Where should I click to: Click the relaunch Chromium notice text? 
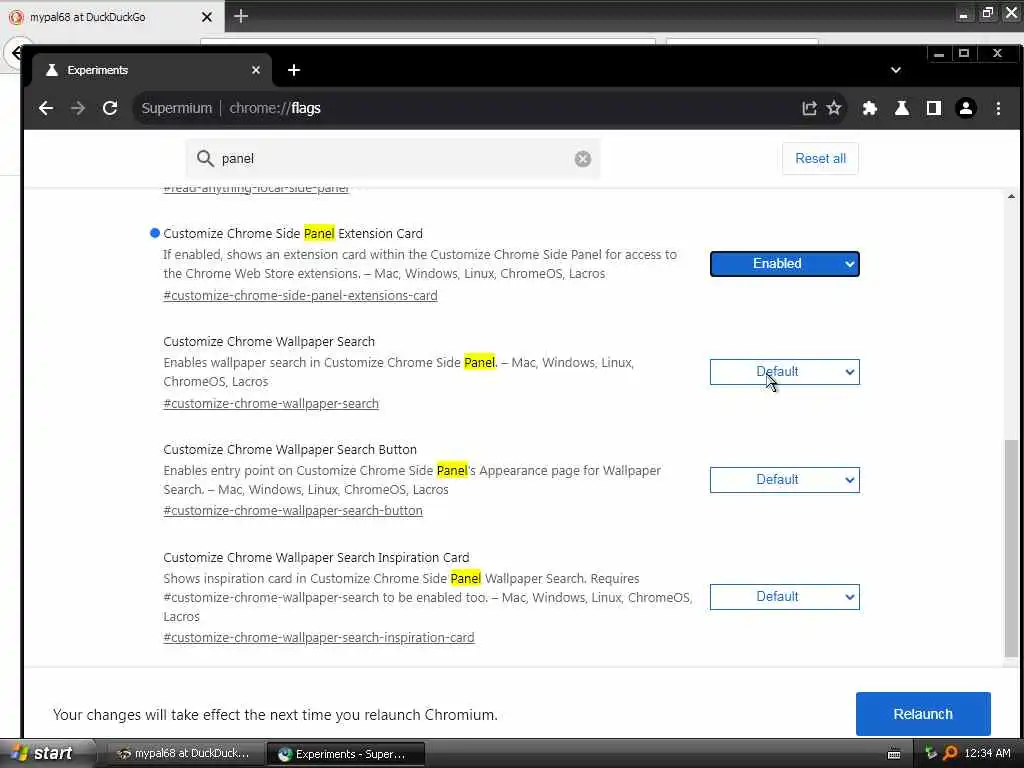pos(275,715)
